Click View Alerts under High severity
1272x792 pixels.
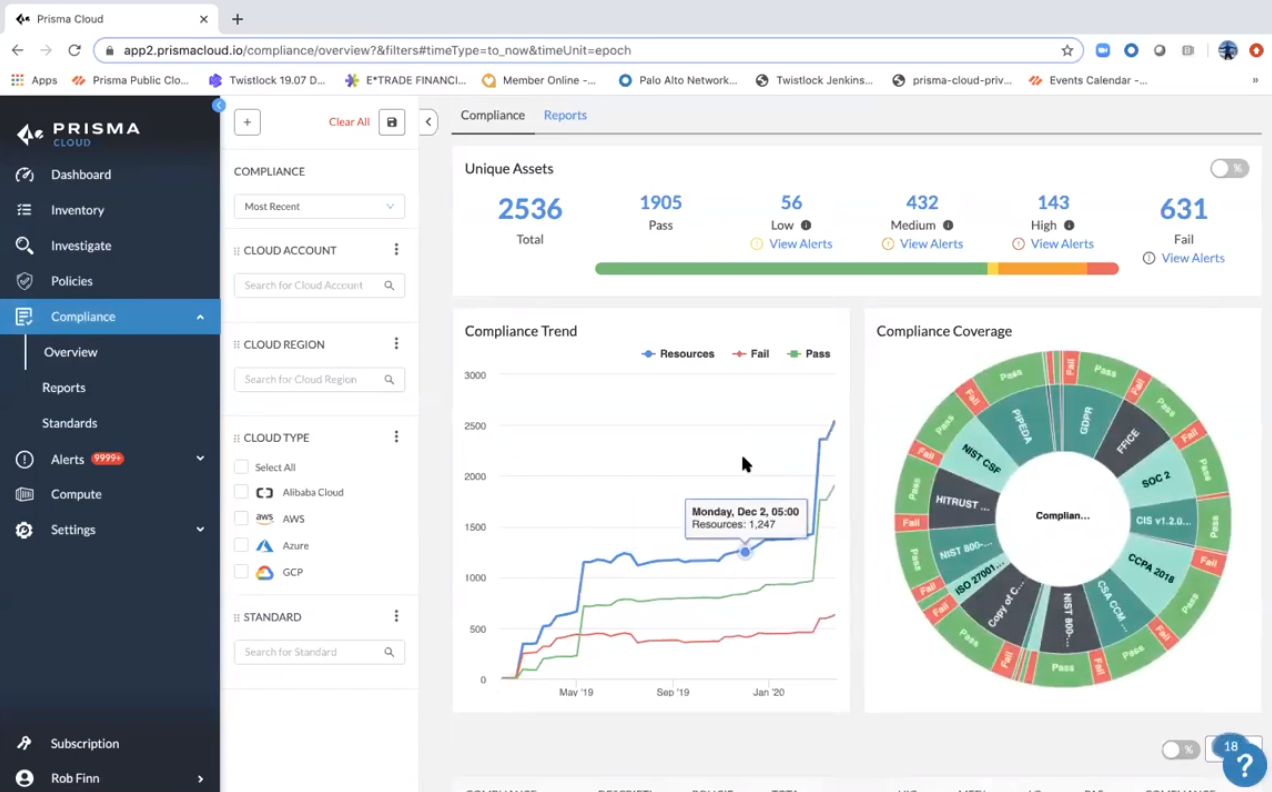pos(1062,244)
